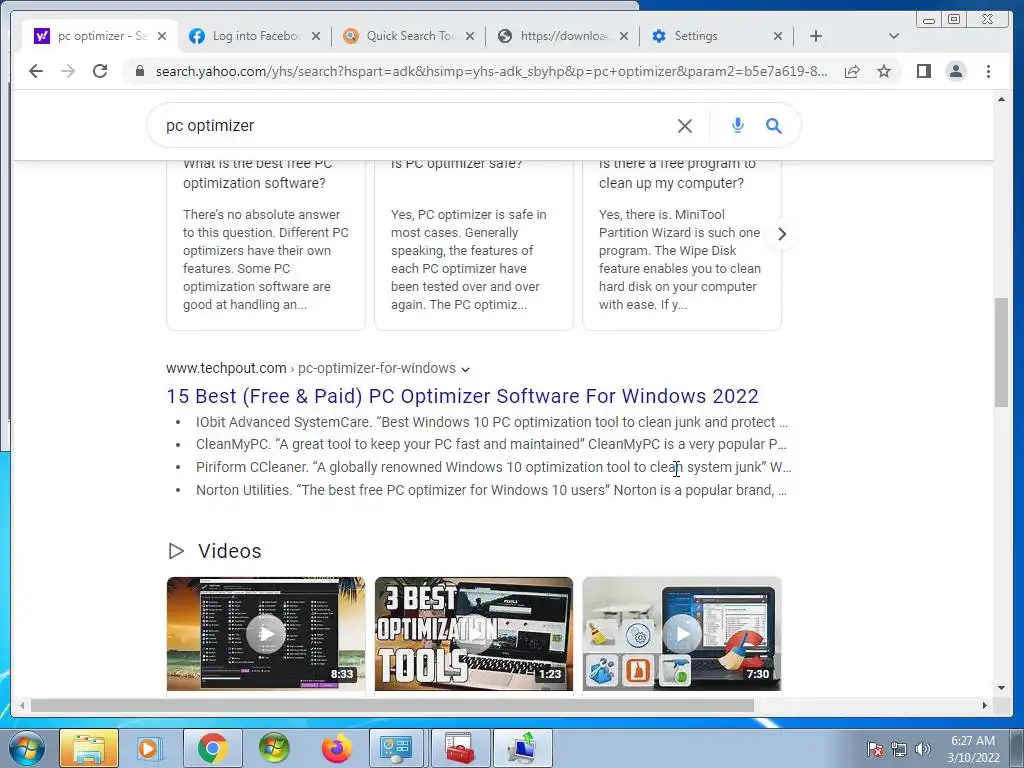Play the 7:30 CCleaner video thumbnail
1024x768 pixels.
coord(682,633)
